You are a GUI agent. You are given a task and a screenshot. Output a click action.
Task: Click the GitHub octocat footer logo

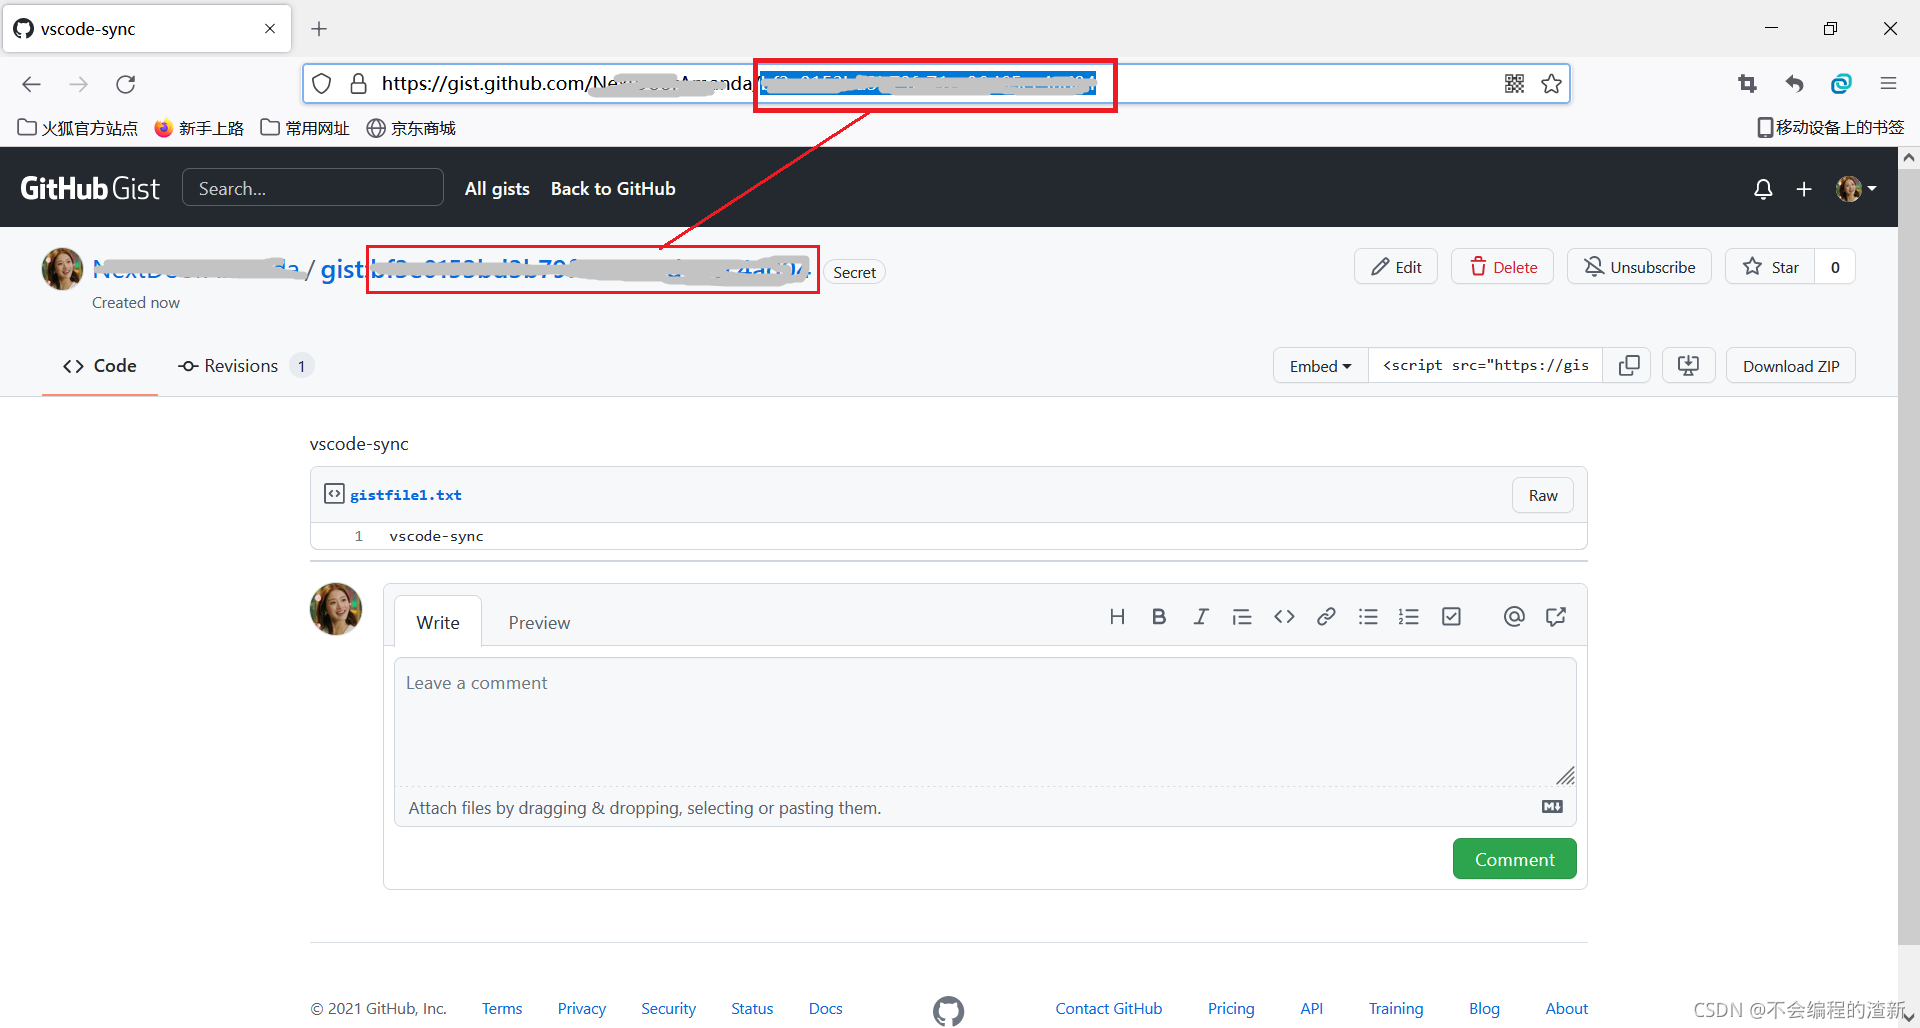click(x=948, y=1011)
